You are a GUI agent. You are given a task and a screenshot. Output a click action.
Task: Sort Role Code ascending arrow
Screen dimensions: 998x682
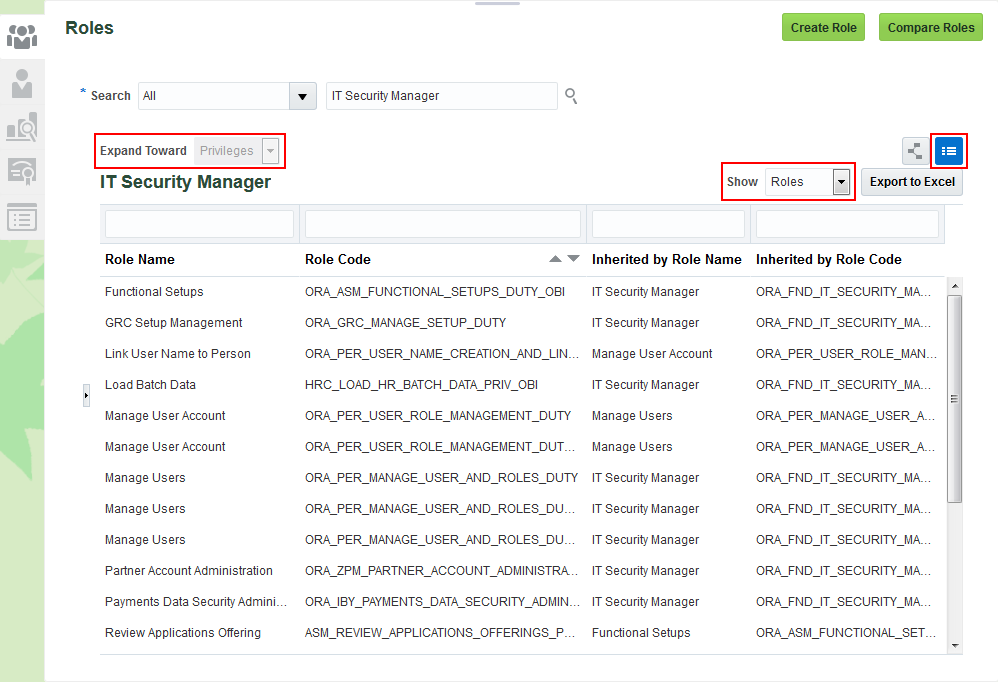[556, 259]
